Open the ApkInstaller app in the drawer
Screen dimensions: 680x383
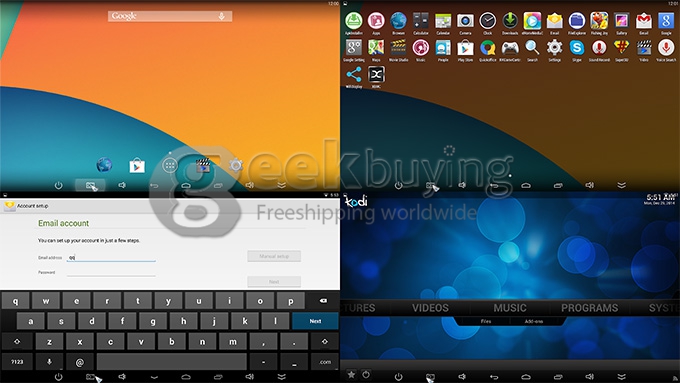click(x=353, y=21)
